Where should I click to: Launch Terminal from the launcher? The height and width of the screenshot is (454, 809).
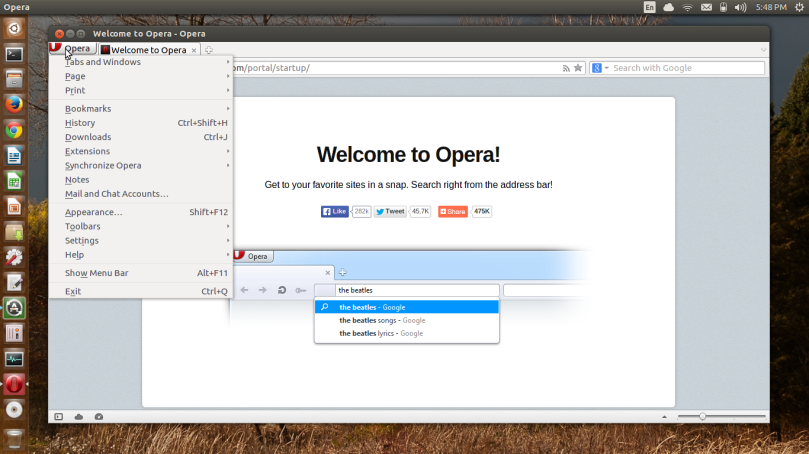click(14, 54)
